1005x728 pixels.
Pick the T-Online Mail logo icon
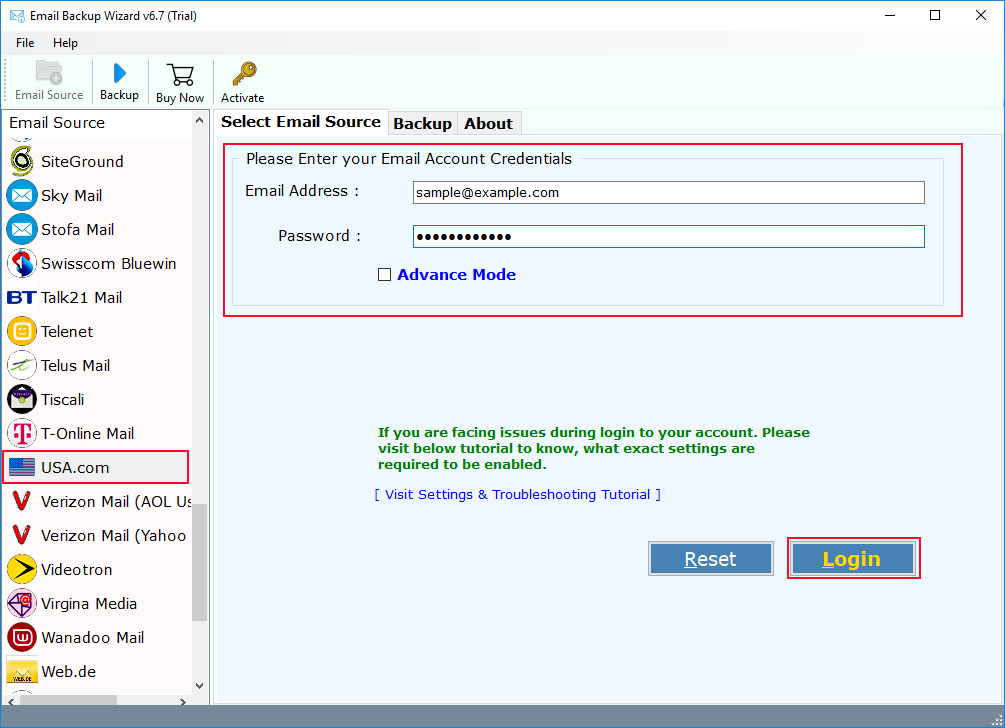coord(22,433)
